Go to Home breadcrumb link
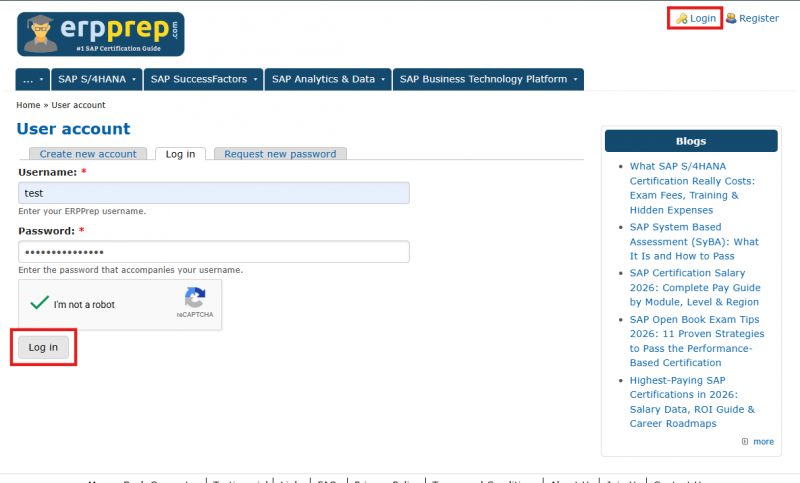The width and height of the screenshot is (800, 483). point(28,105)
